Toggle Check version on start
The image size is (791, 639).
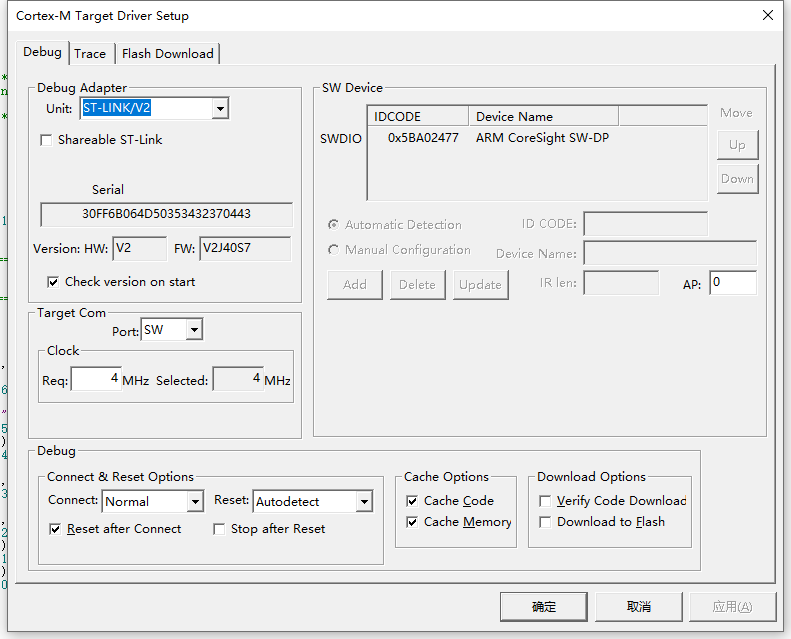pyautogui.click(x=53, y=282)
